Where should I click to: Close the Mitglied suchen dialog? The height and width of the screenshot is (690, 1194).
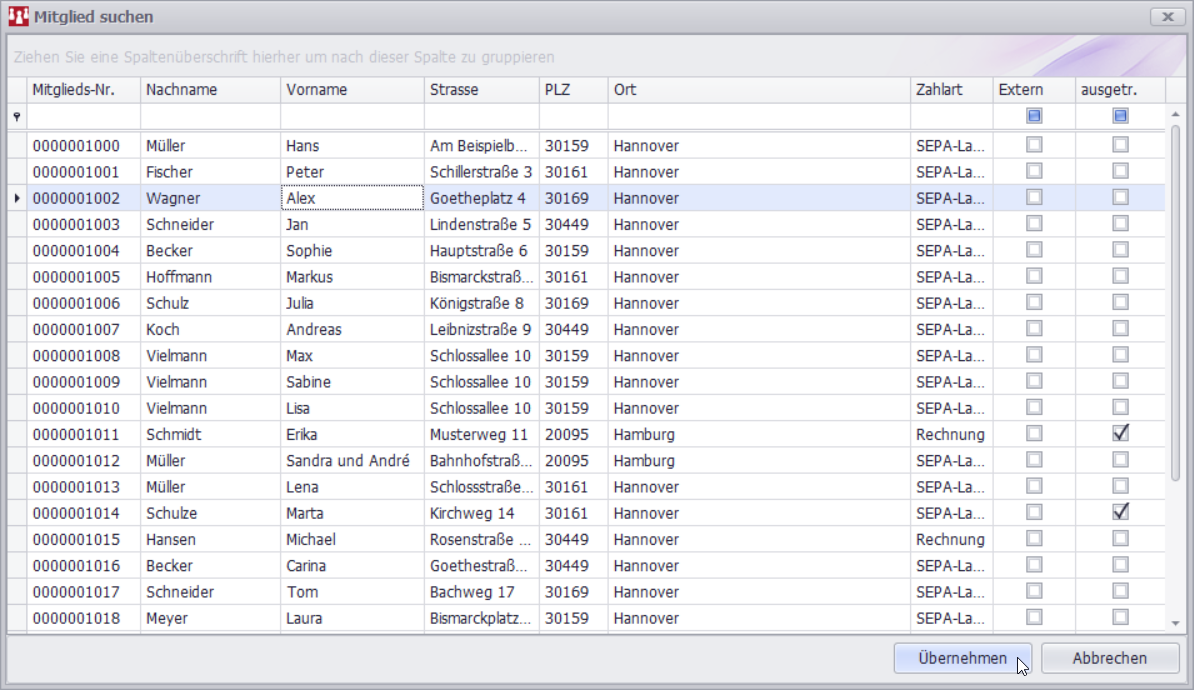click(x=1167, y=16)
